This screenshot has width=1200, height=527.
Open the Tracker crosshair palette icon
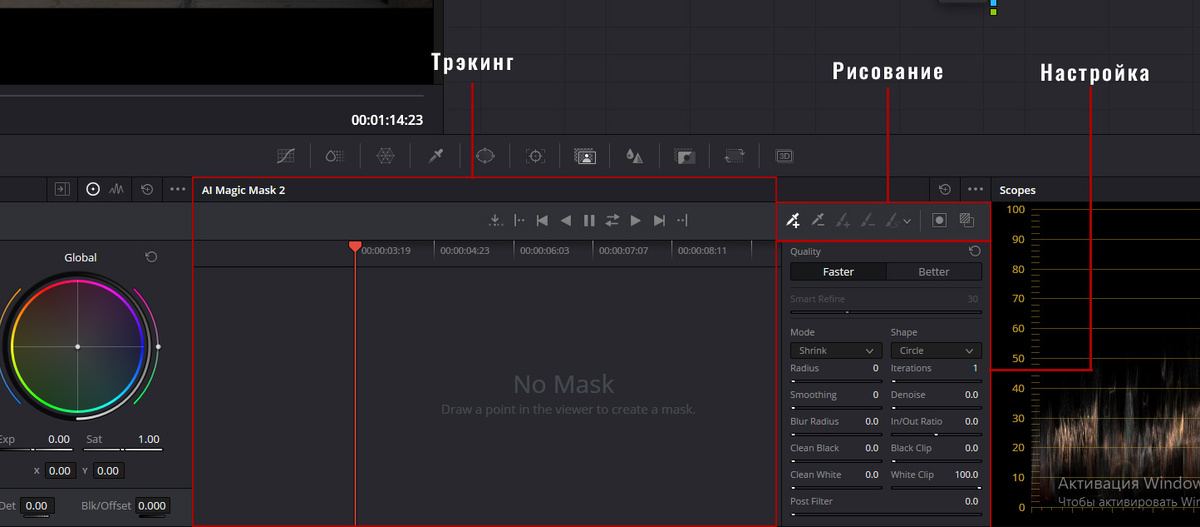point(535,156)
